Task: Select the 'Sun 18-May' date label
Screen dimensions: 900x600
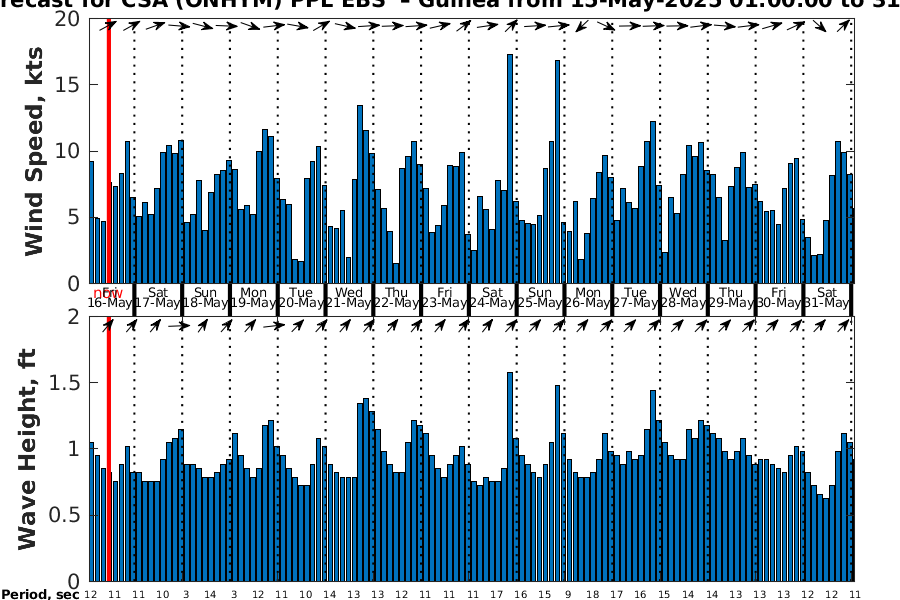Action: tap(205, 297)
